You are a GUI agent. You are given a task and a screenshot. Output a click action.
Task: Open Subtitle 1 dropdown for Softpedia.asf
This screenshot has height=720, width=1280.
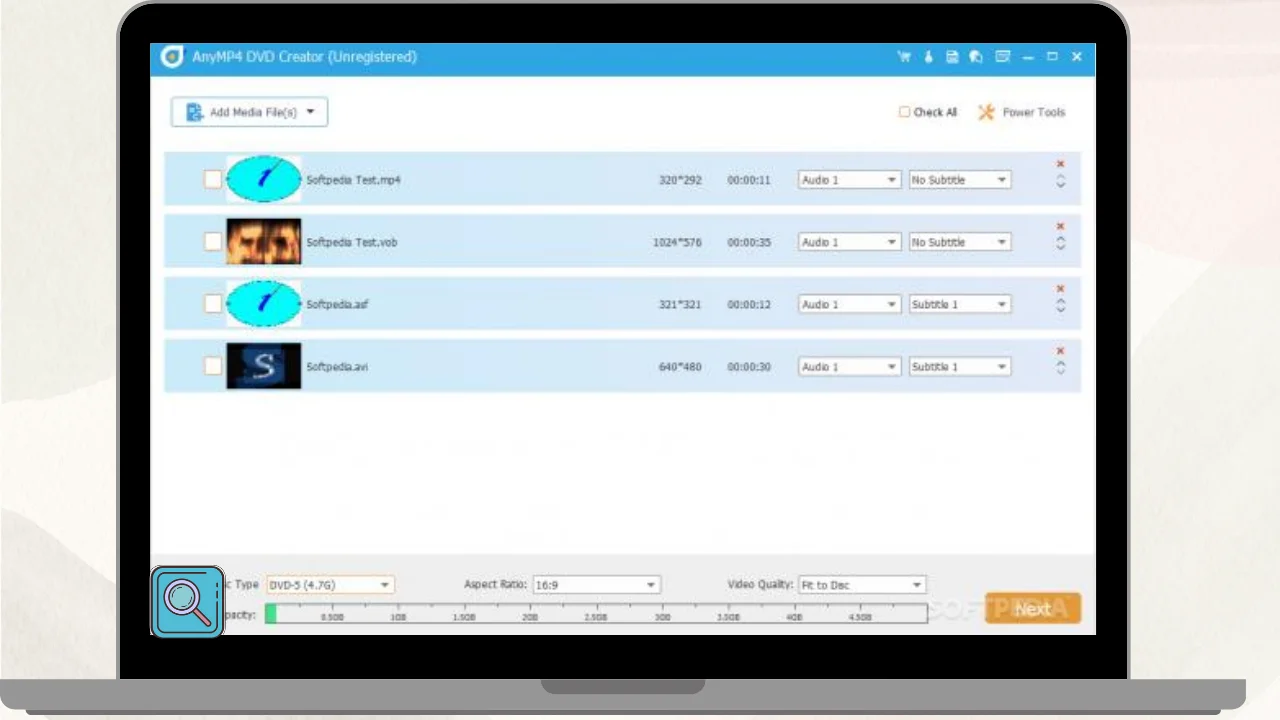(959, 304)
